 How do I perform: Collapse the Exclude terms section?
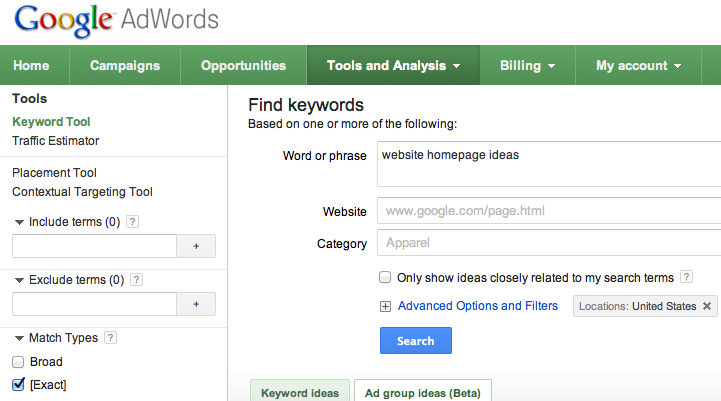19,281
